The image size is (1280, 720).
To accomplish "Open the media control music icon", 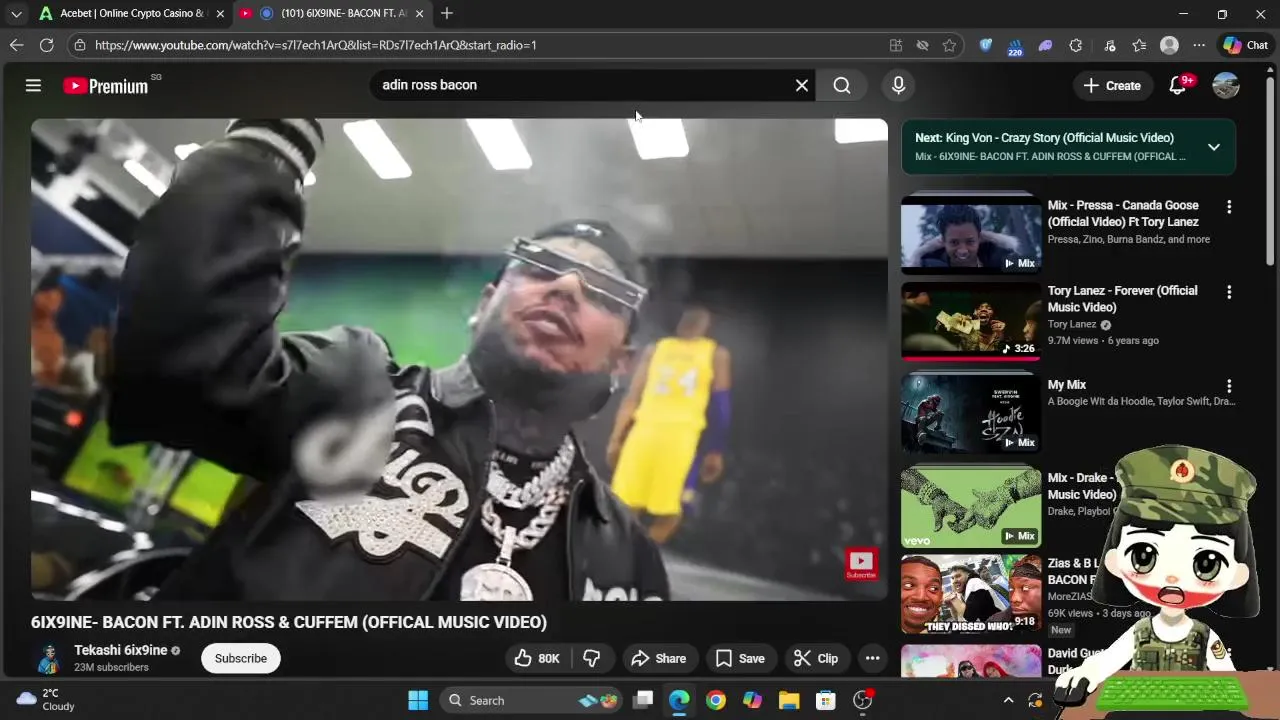I will tap(1110, 45).
